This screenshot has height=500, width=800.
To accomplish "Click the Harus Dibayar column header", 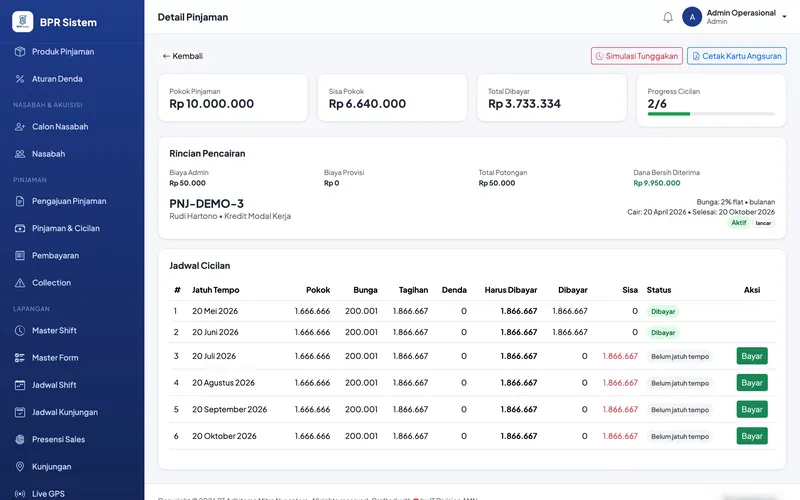I will (511, 290).
